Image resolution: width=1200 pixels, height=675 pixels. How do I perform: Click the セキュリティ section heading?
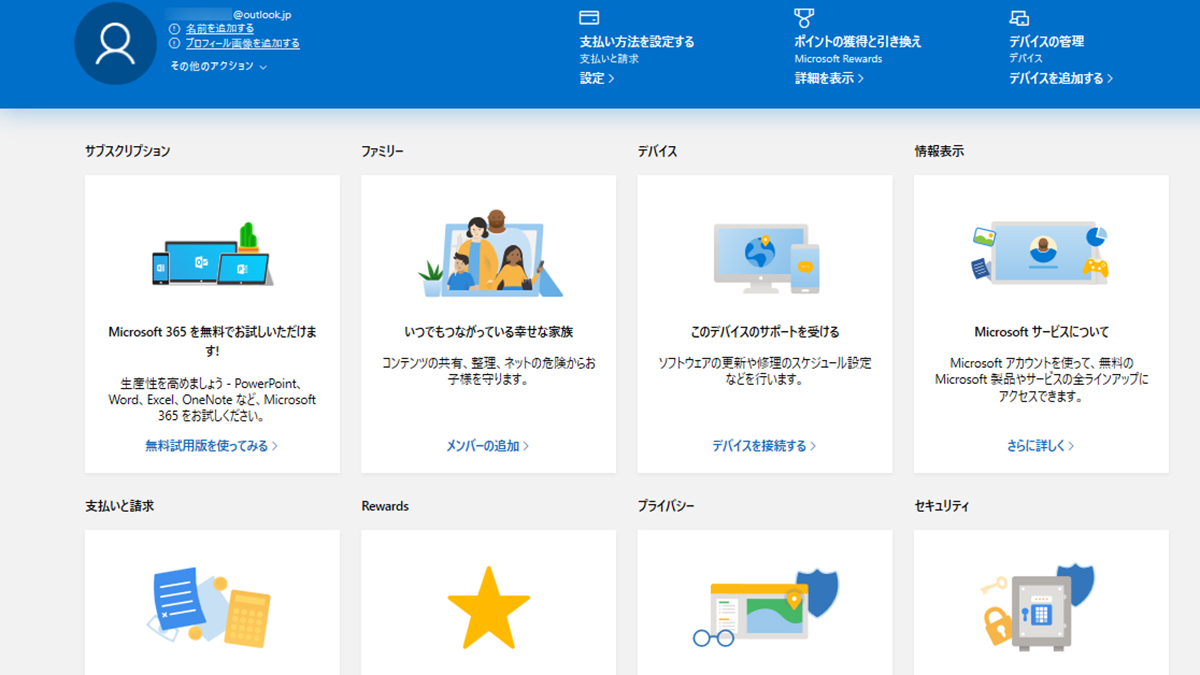(x=942, y=506)
